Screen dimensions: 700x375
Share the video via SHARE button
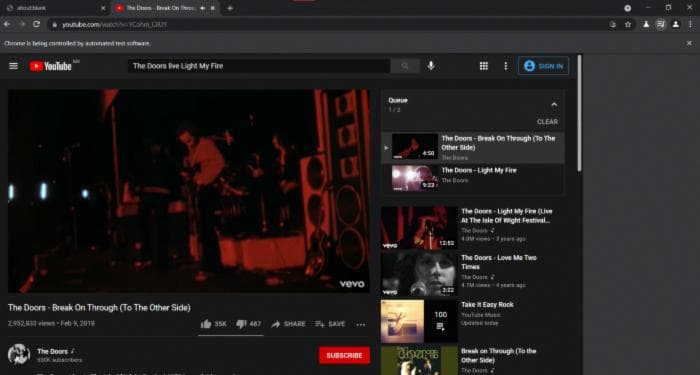(x=288, y=324)
